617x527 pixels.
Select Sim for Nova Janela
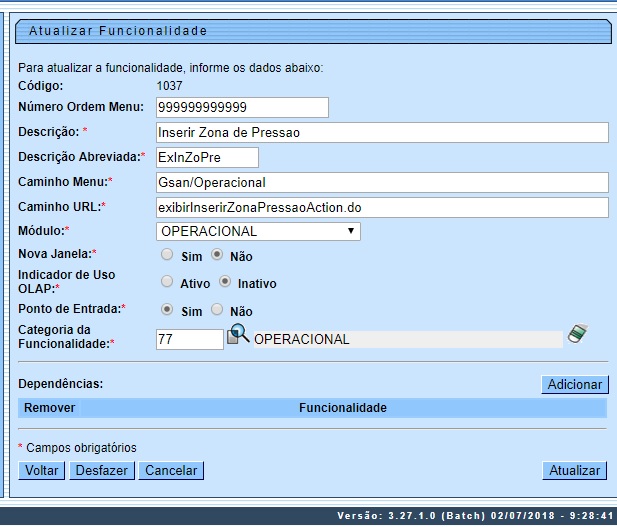coord(167,256)
